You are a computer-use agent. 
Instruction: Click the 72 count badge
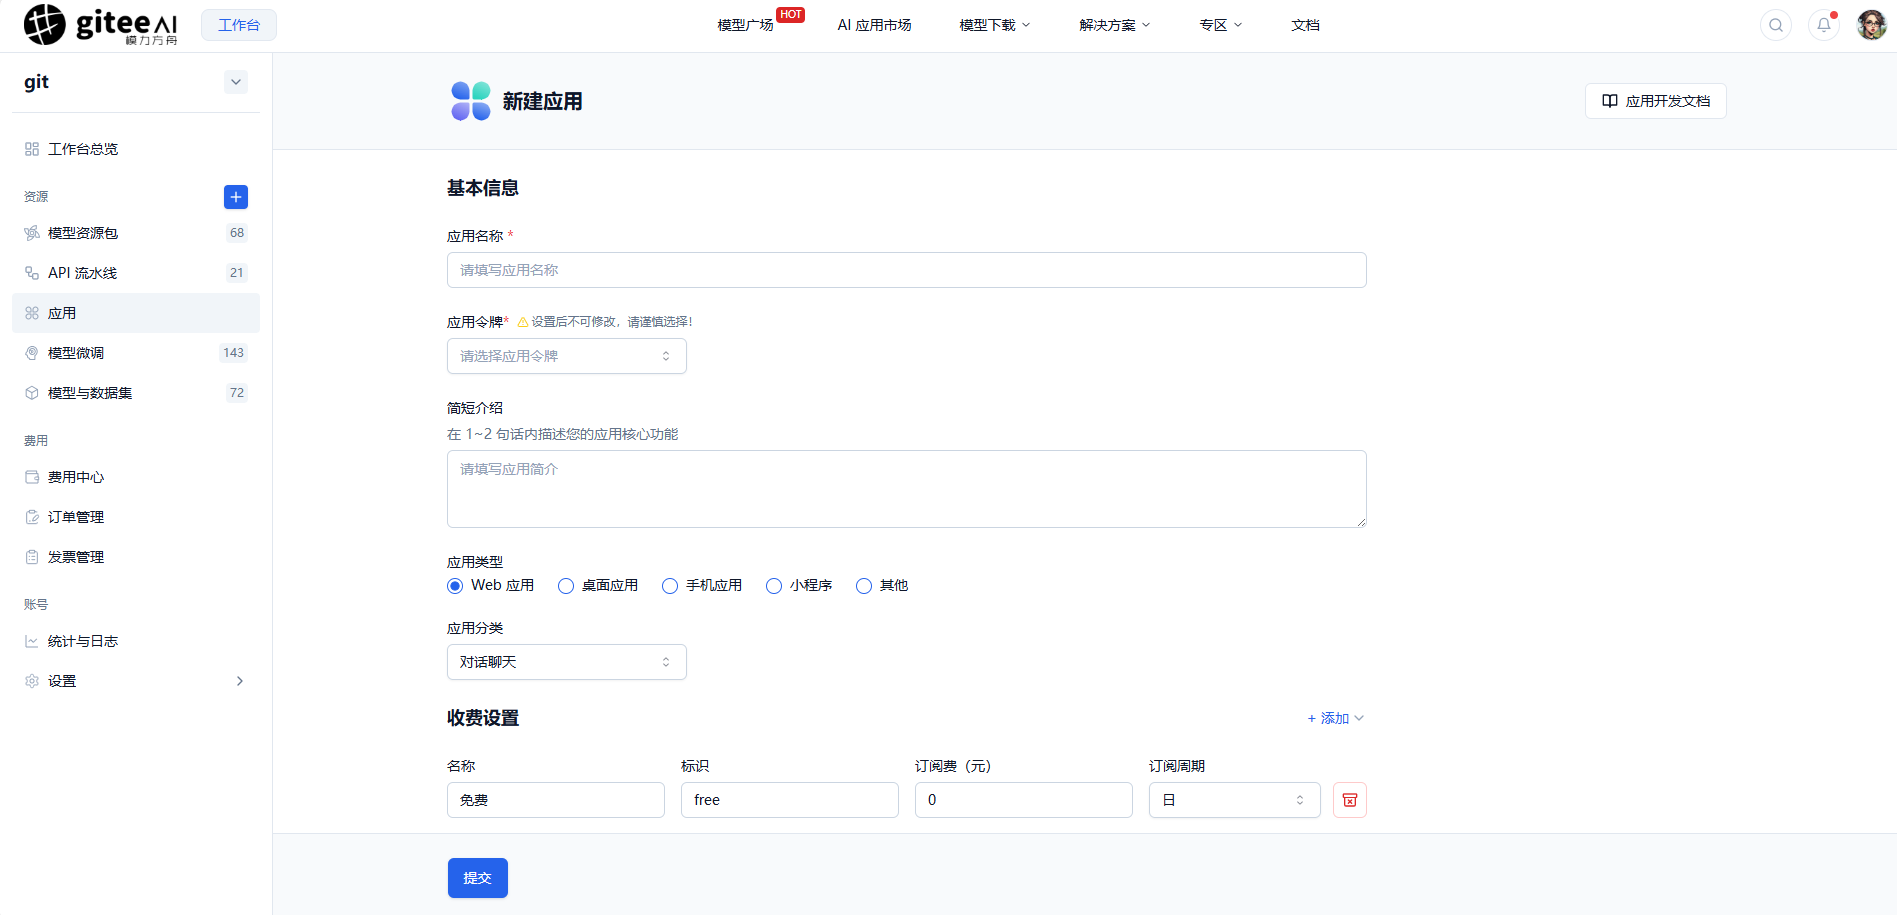pos(237,393)
